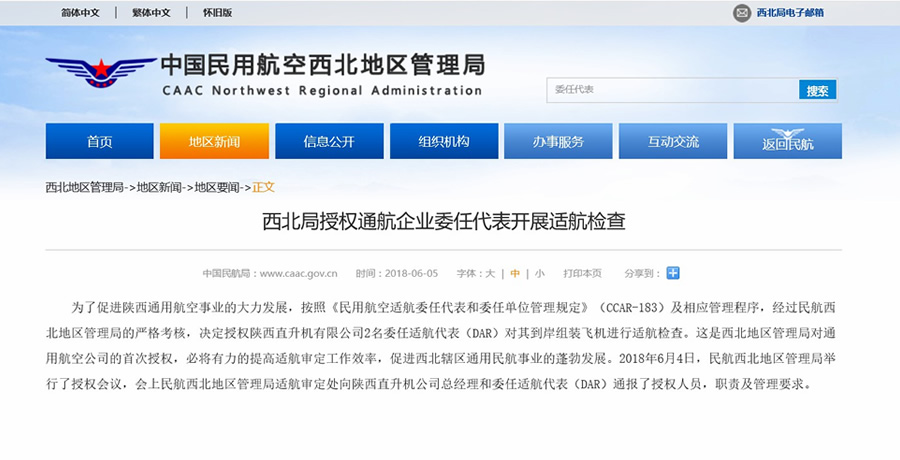Open 组织机构 navigation tab
900x460 pixels.
(x=444, y=141)
